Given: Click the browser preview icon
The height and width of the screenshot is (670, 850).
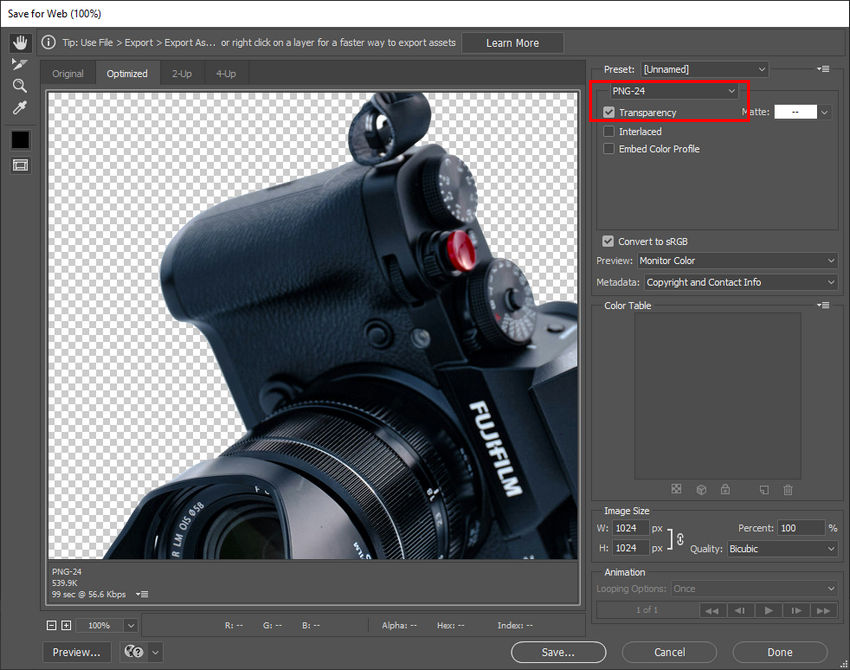Looking at the screenshot, I should 134,652.
